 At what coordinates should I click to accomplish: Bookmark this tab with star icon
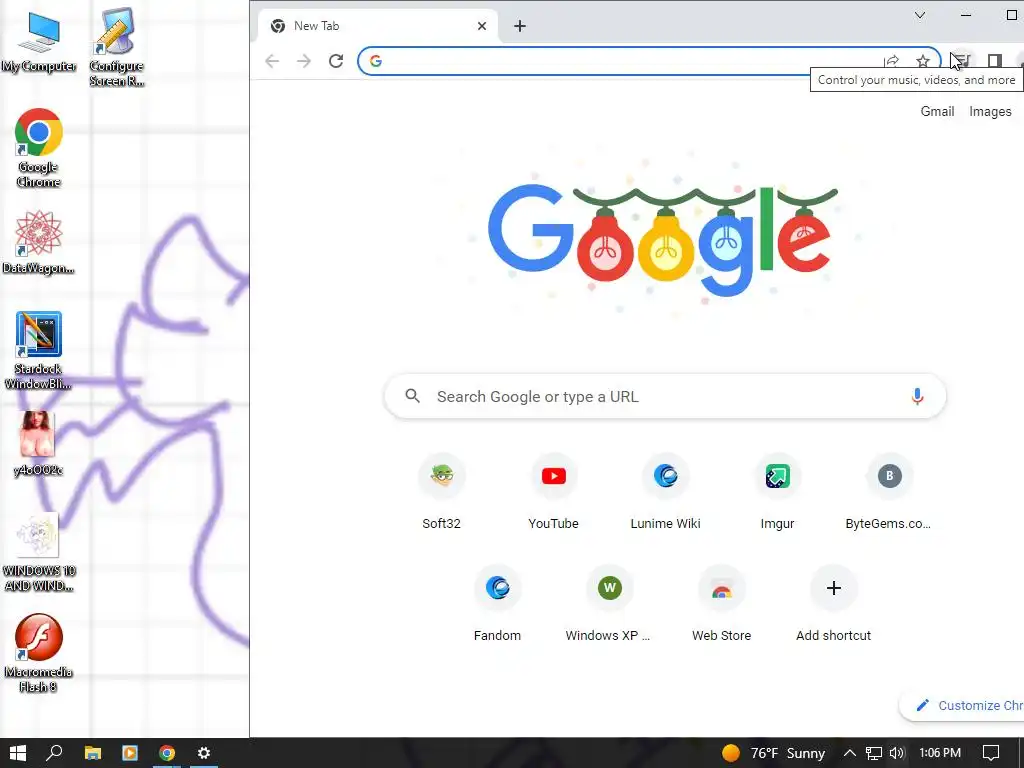pyautogui.click(x=923, y=61)
